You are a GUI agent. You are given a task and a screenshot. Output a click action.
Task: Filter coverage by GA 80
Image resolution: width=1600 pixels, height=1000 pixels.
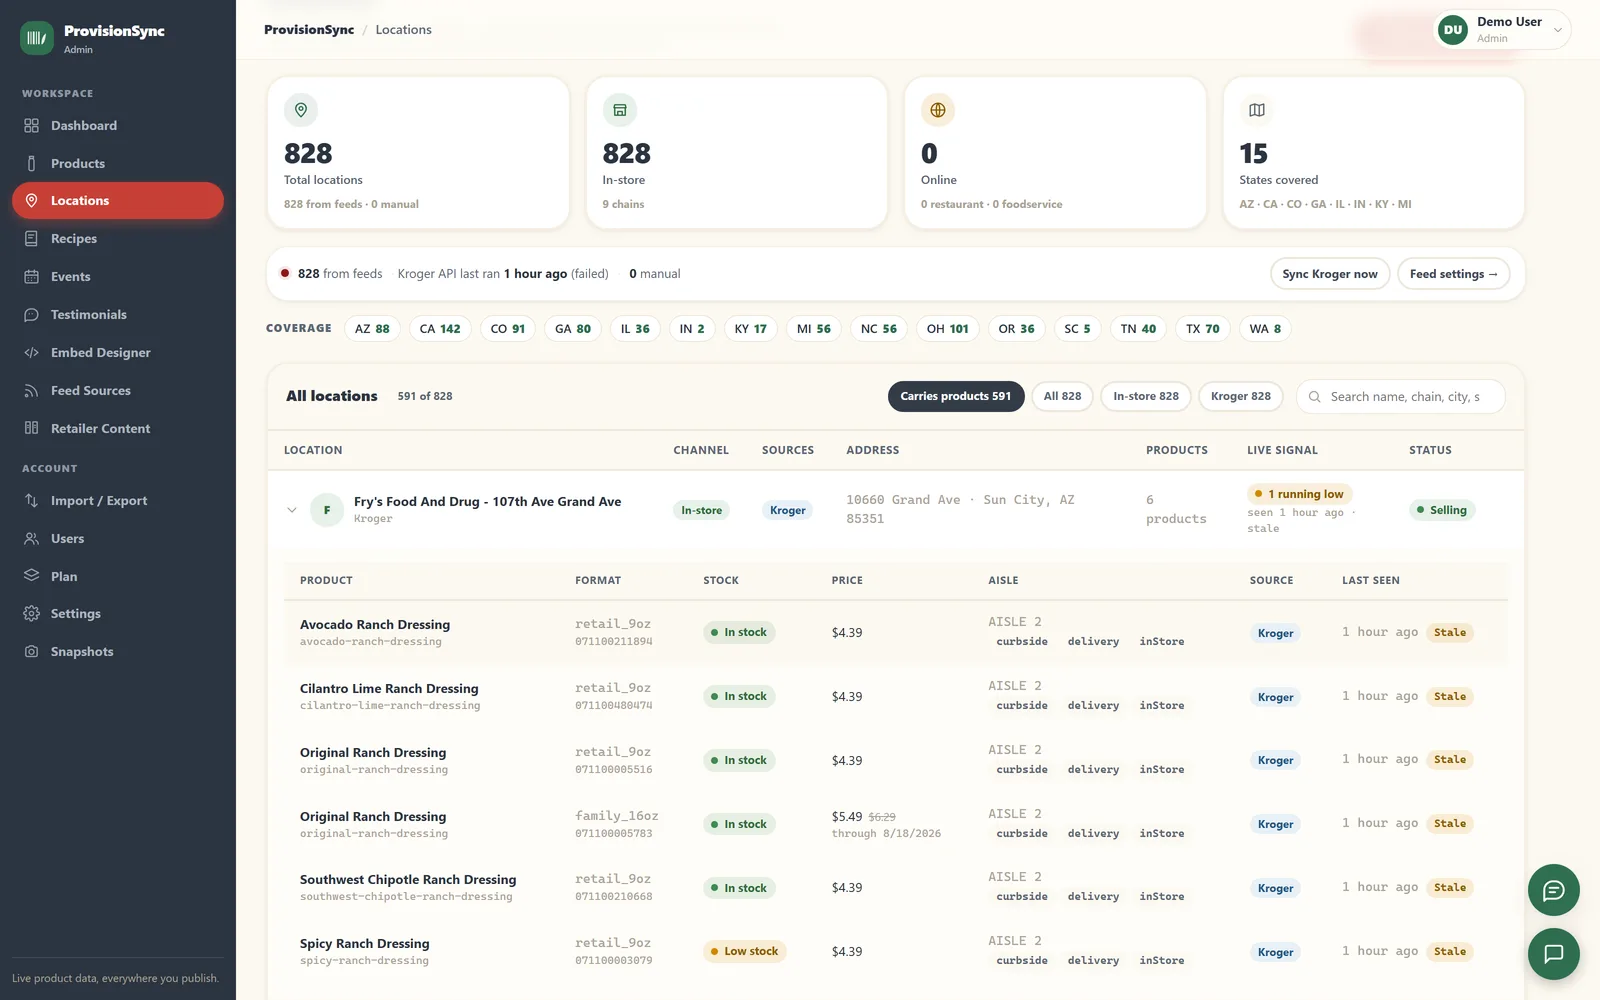point(573,329)
